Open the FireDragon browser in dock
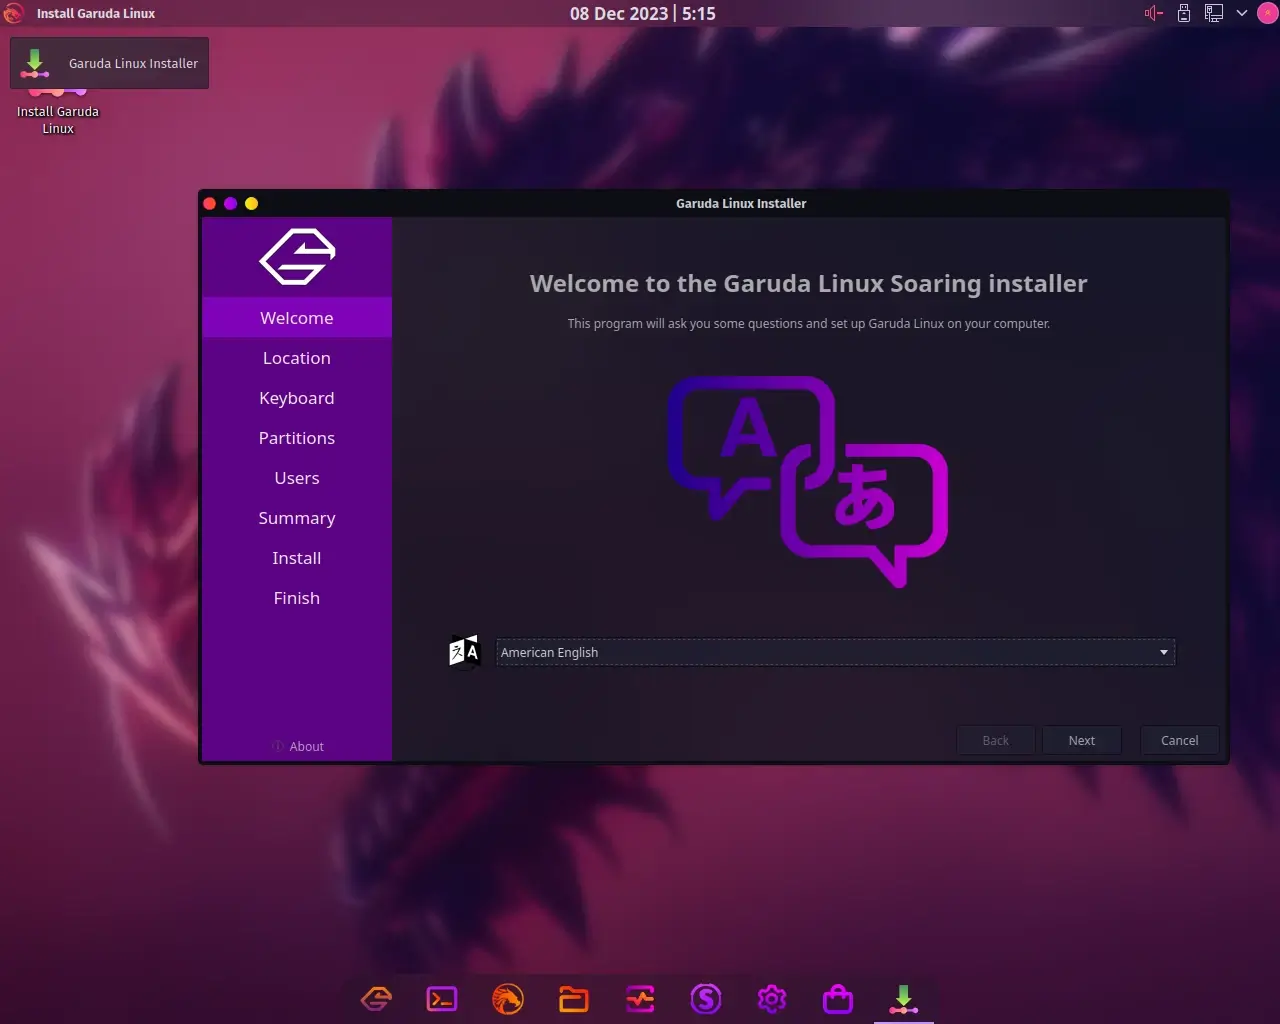This screenshot has height=1024, width=1280. (508, 998)
